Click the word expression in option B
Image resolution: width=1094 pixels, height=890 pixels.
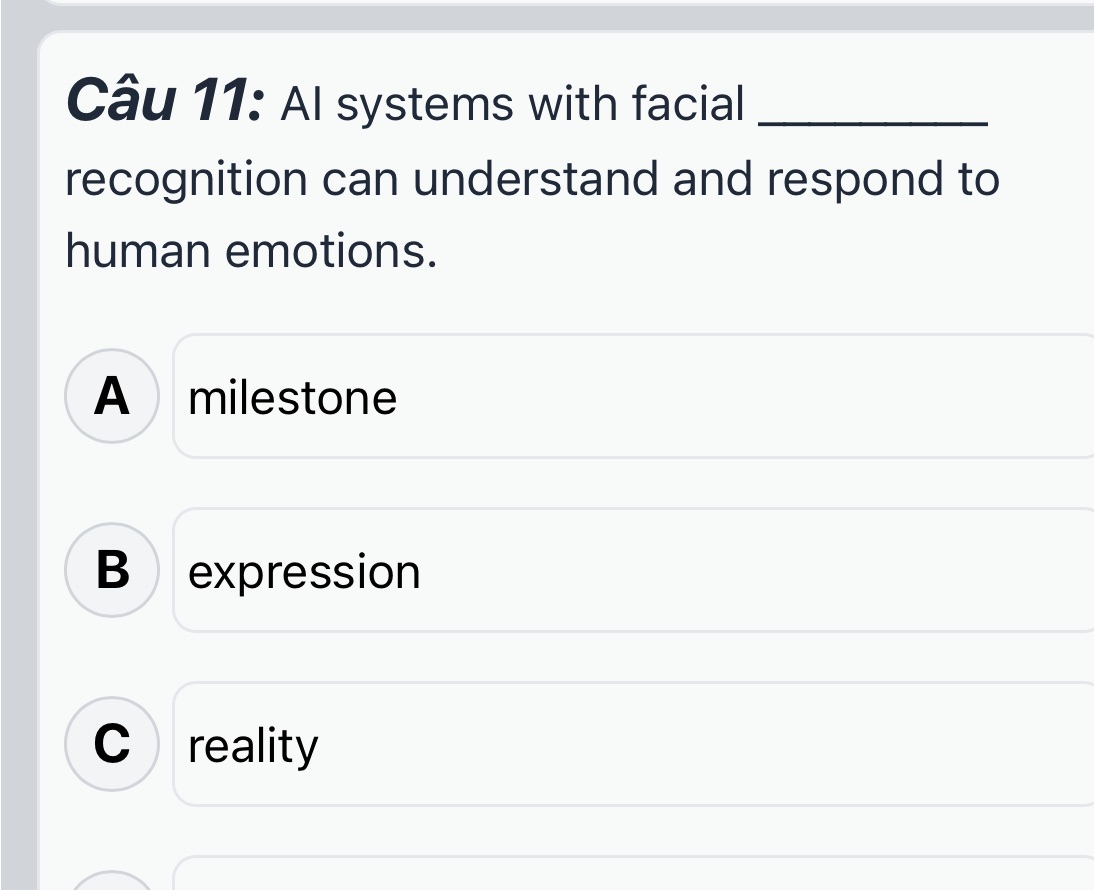[304, 570]
